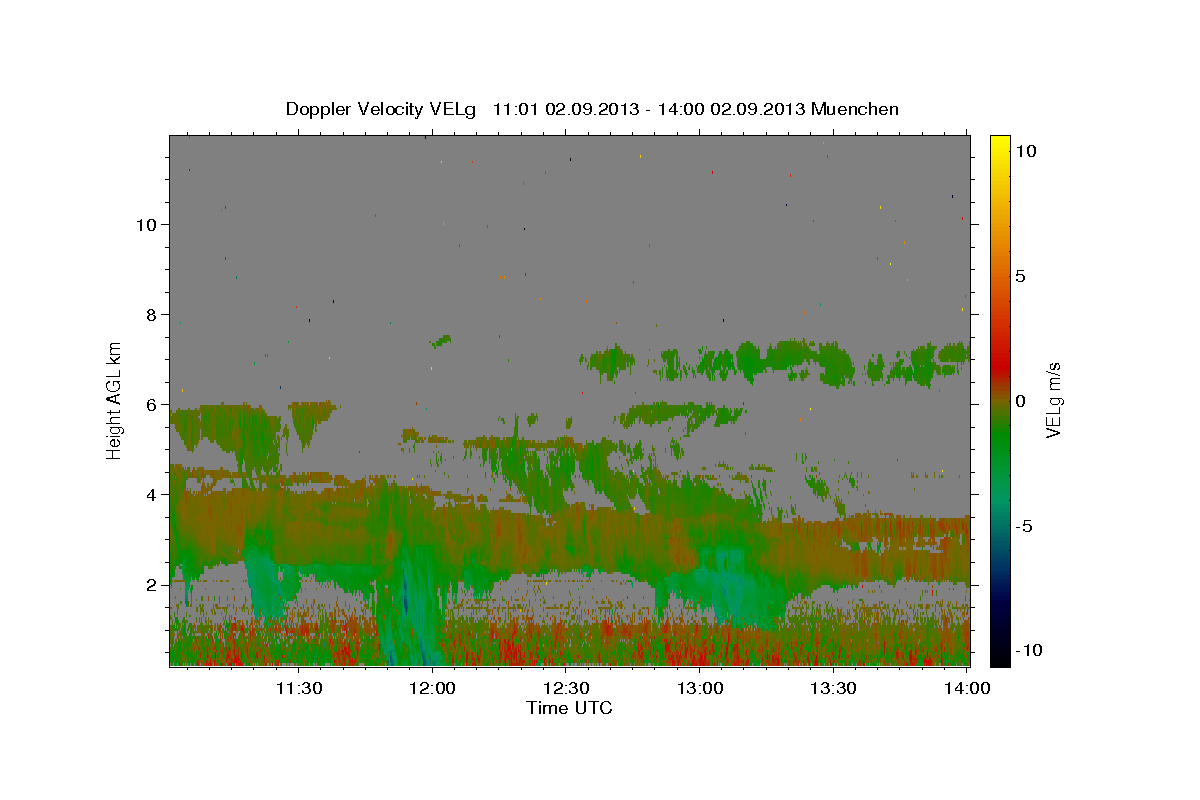Screen dimensions: 1200x800
Task: Click the colorbar label '-10'
Action: (x=1029, y=650)
